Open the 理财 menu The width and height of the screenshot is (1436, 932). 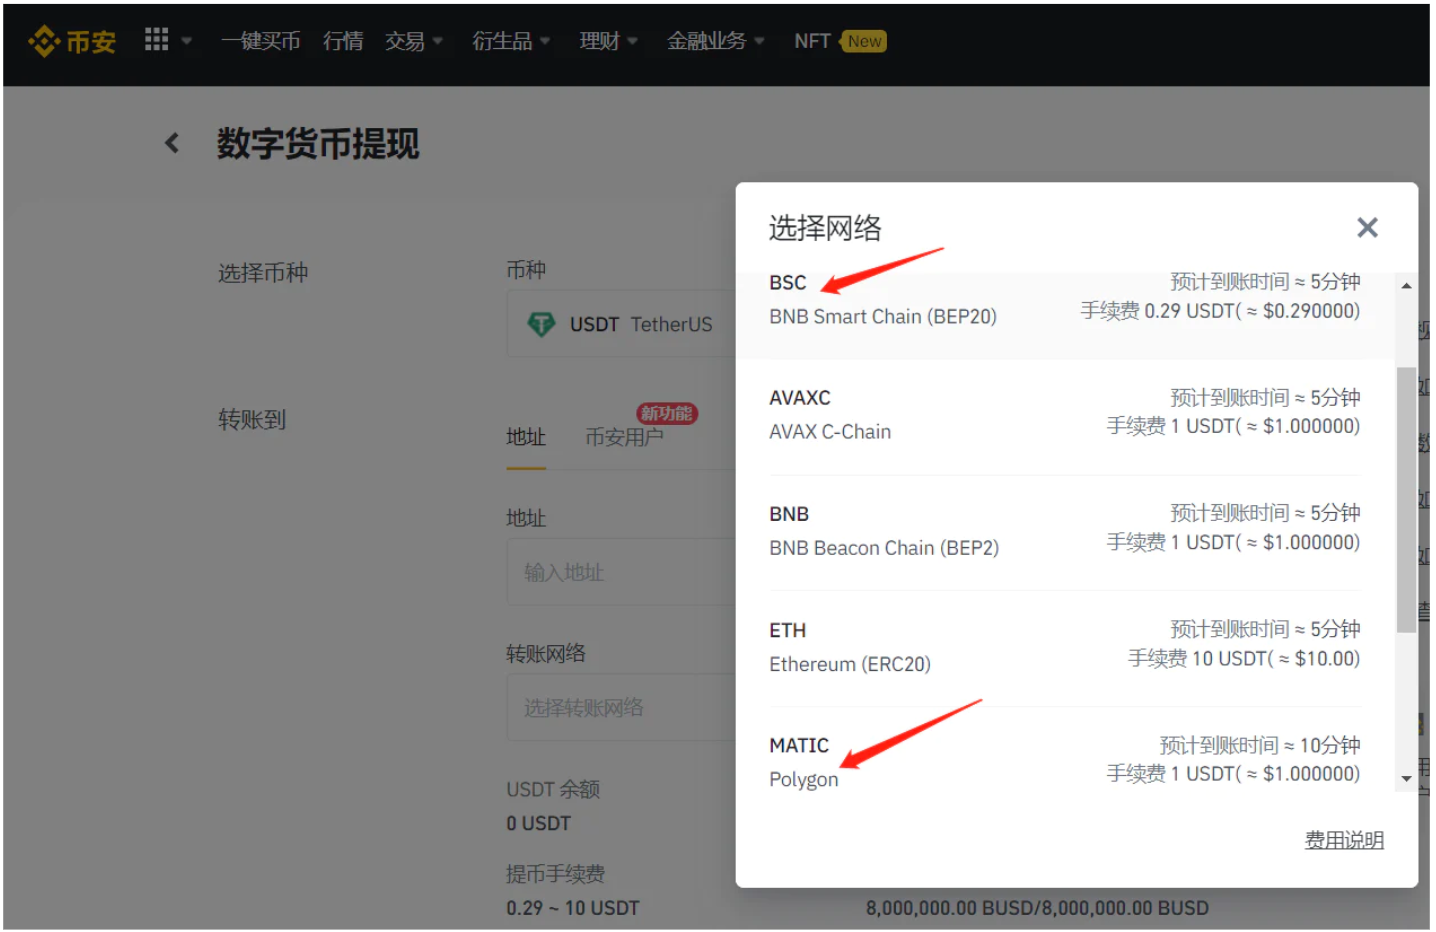pos(600,41)
